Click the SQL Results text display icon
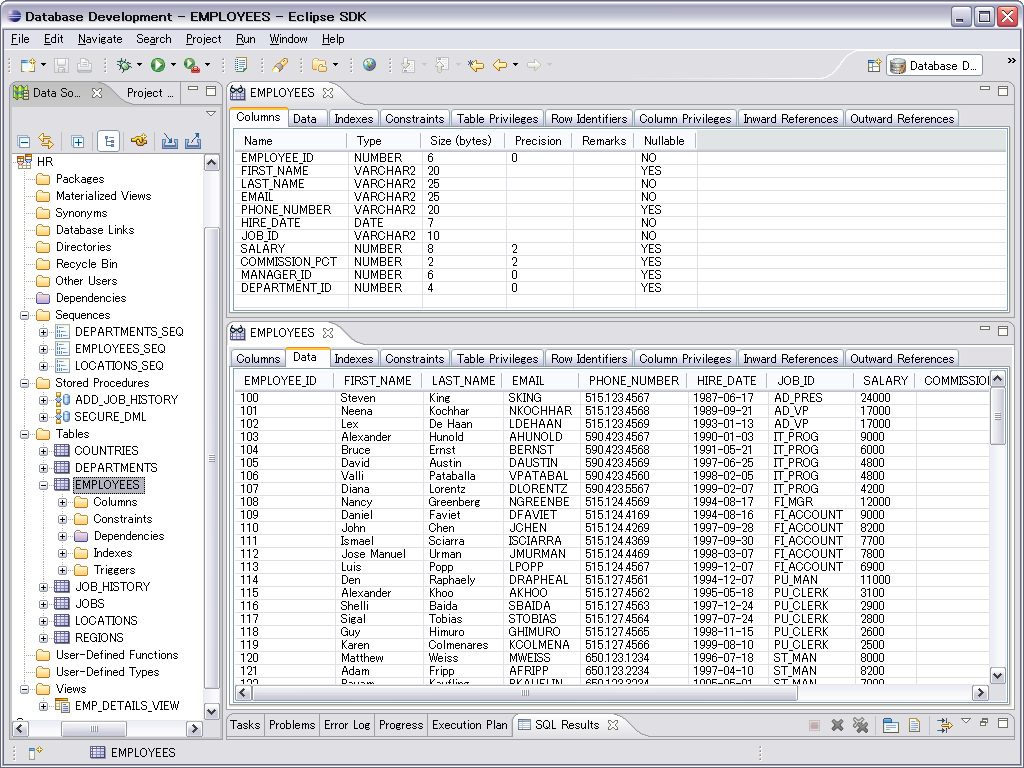The width and height of the screenshot is (1024, 768). (x=915, y=725)
